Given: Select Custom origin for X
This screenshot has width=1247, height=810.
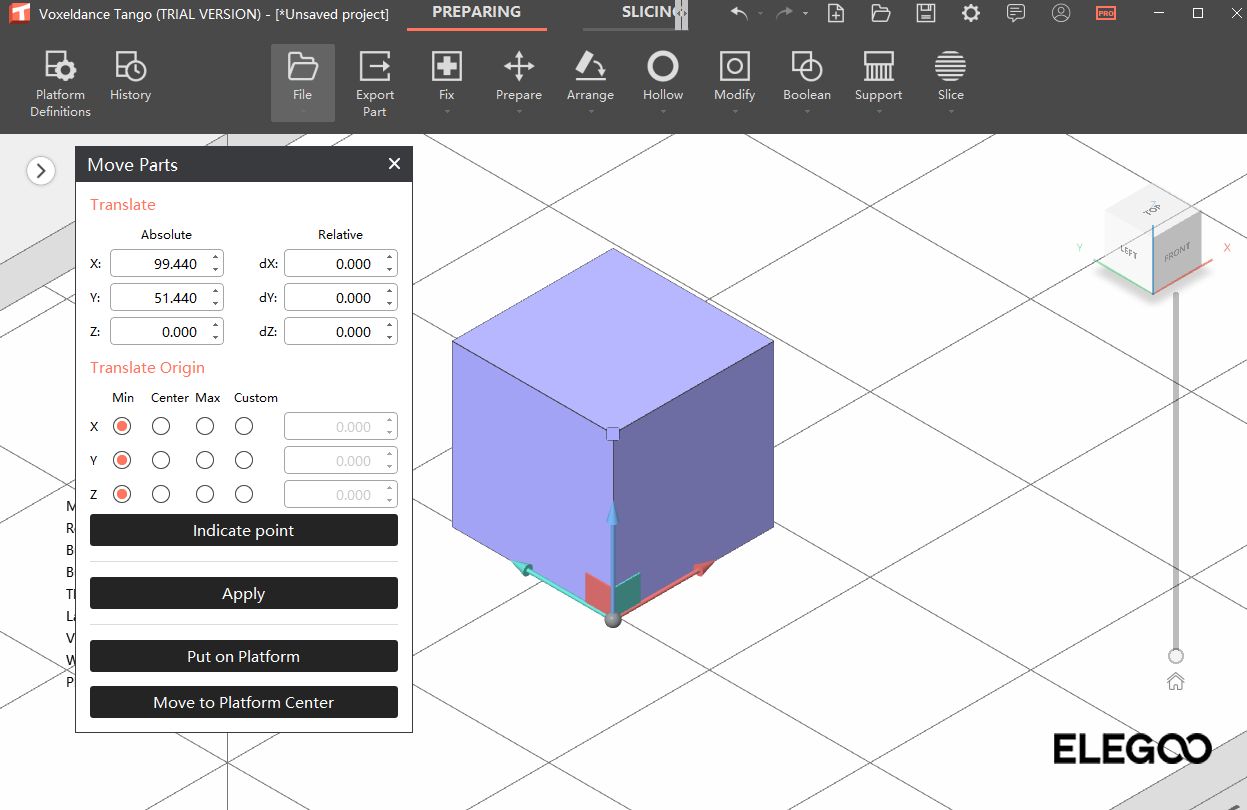Looking at the screenshot, I should (244, 426).
